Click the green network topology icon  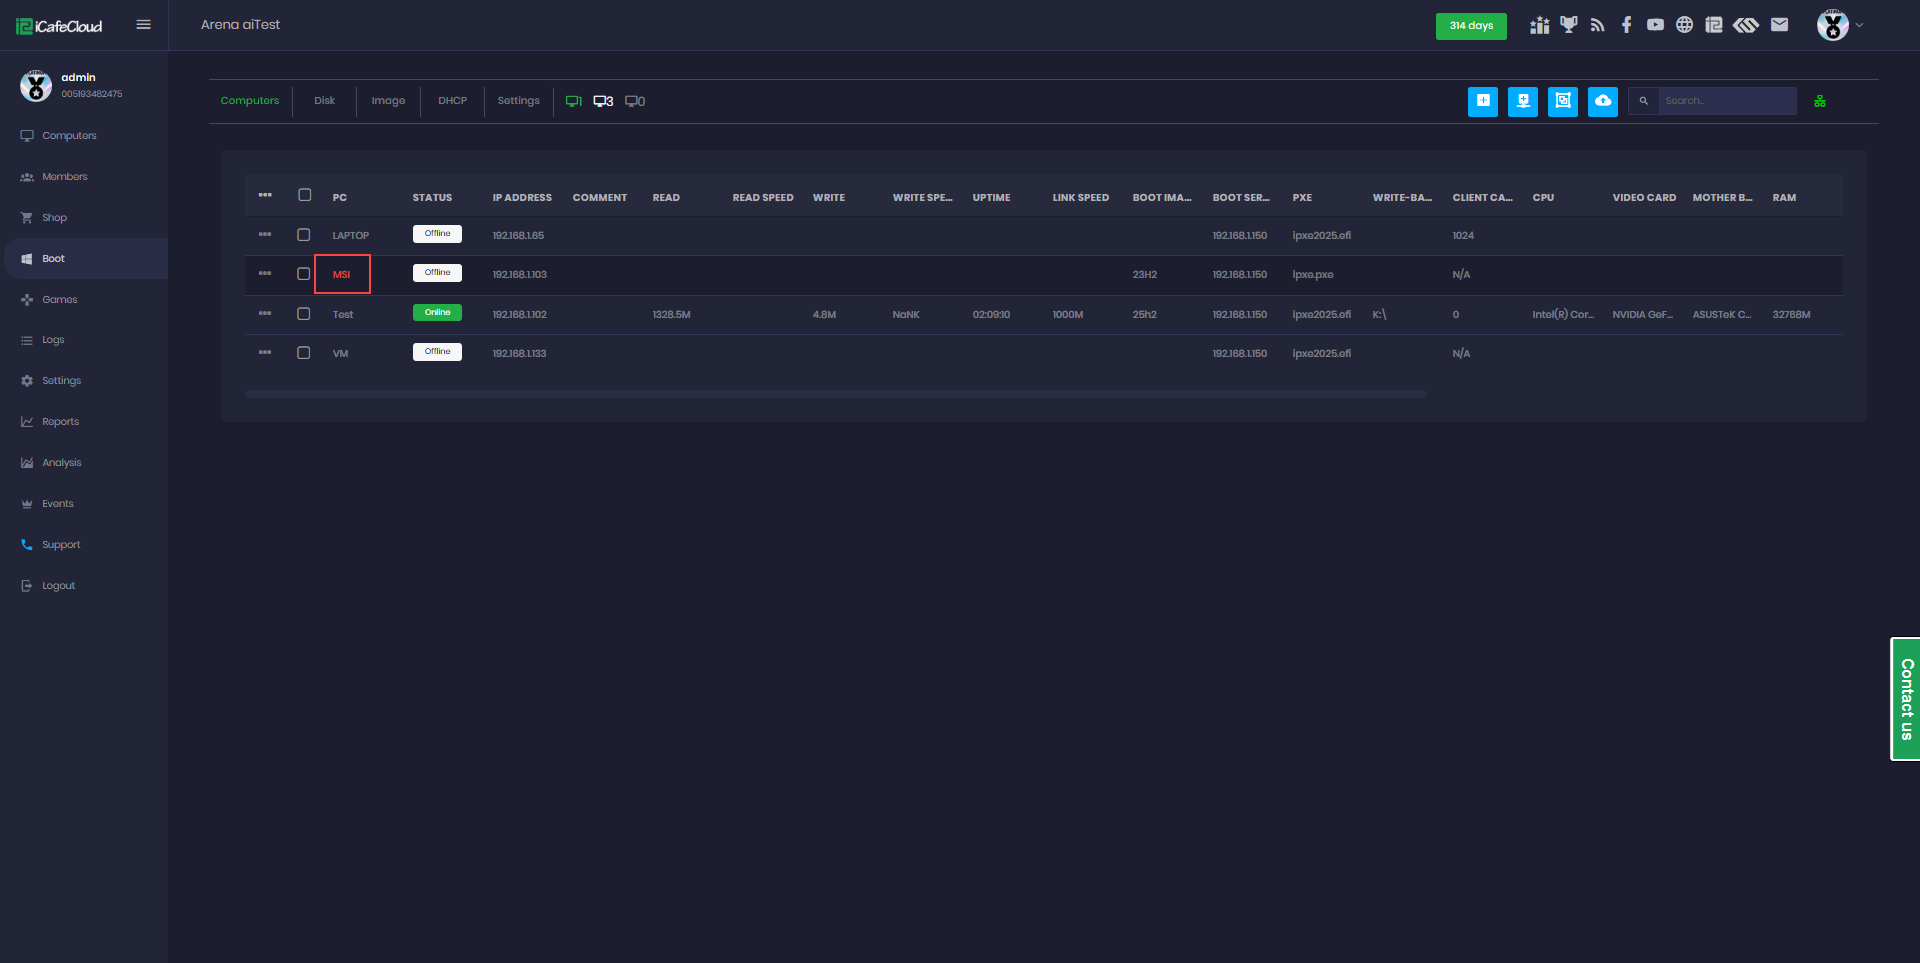click(x=1820, y=101)
